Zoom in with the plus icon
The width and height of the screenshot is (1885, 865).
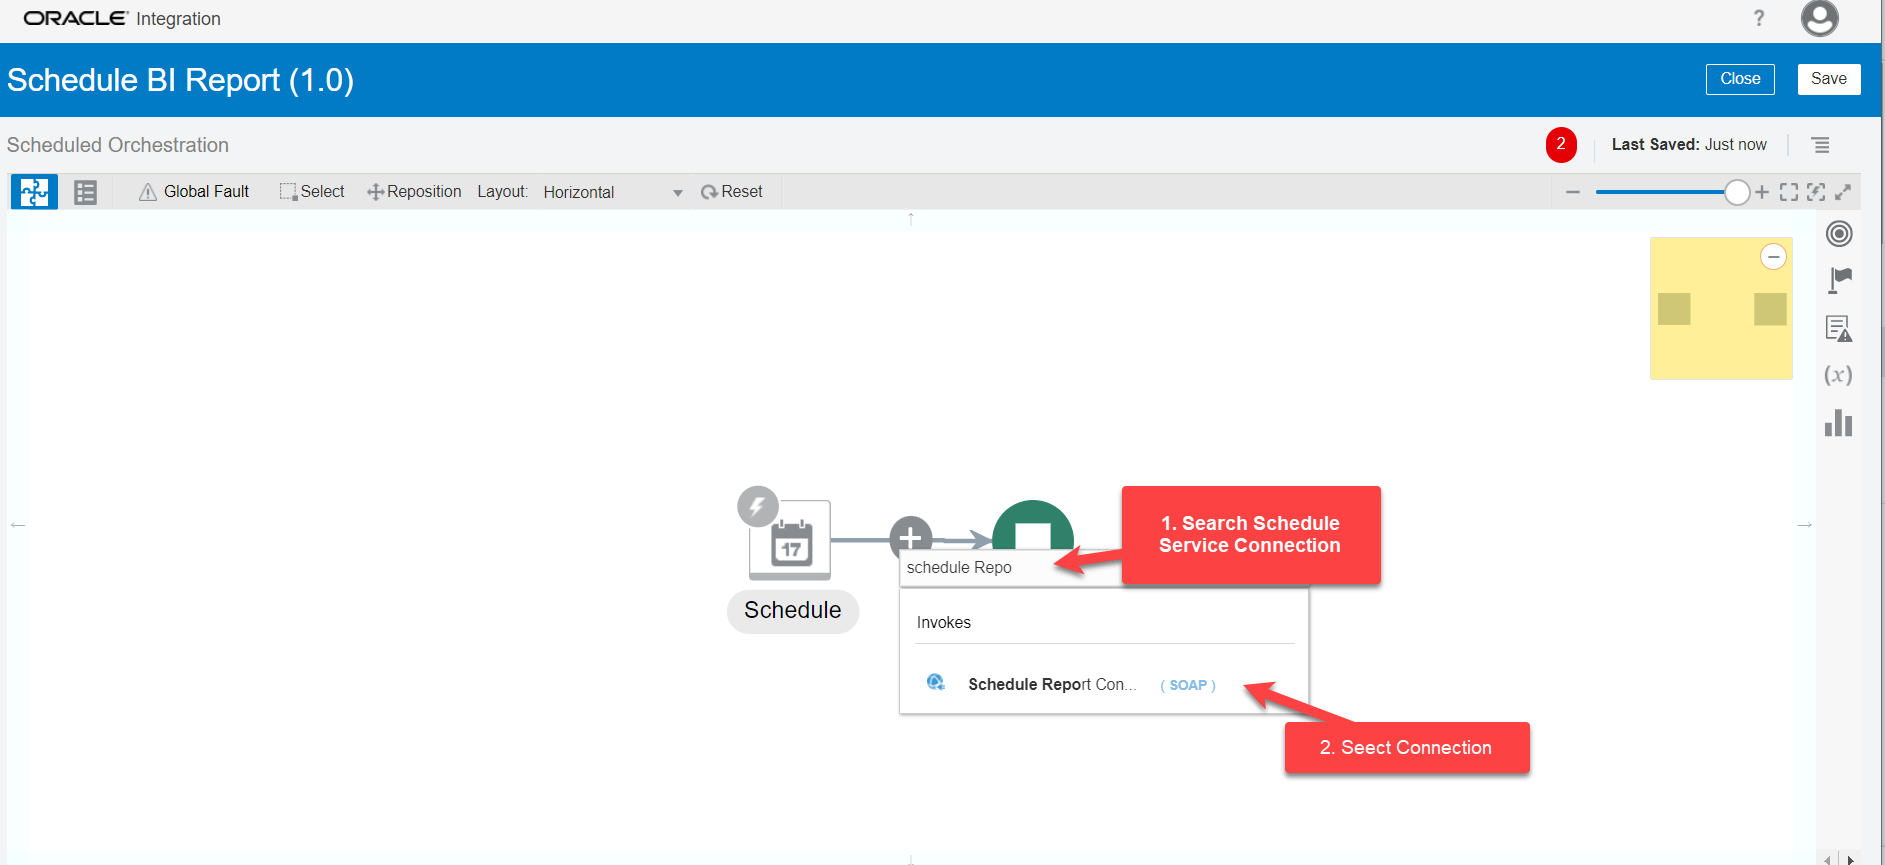[x=1762, y=192]
